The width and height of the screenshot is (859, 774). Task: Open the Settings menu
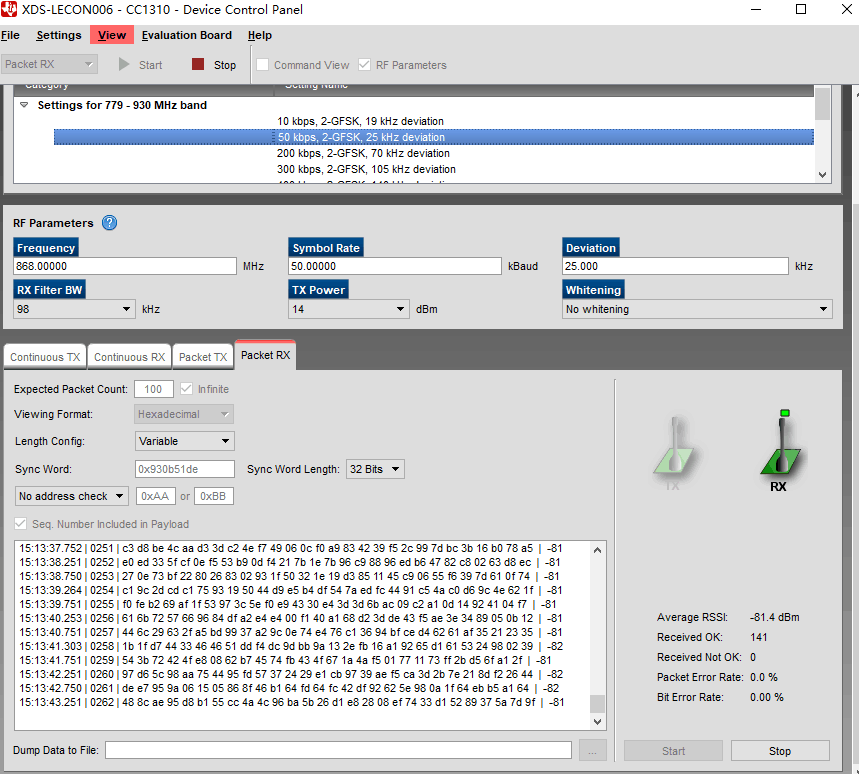point(59,35)
